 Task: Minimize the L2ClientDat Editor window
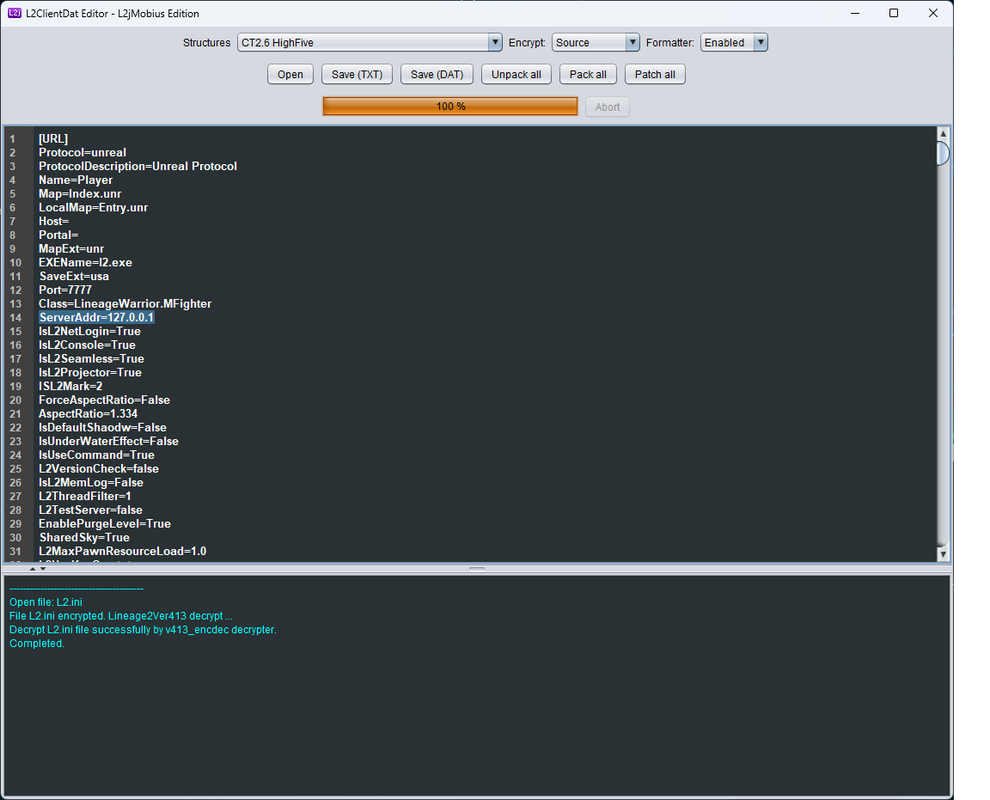coord(855,13)
